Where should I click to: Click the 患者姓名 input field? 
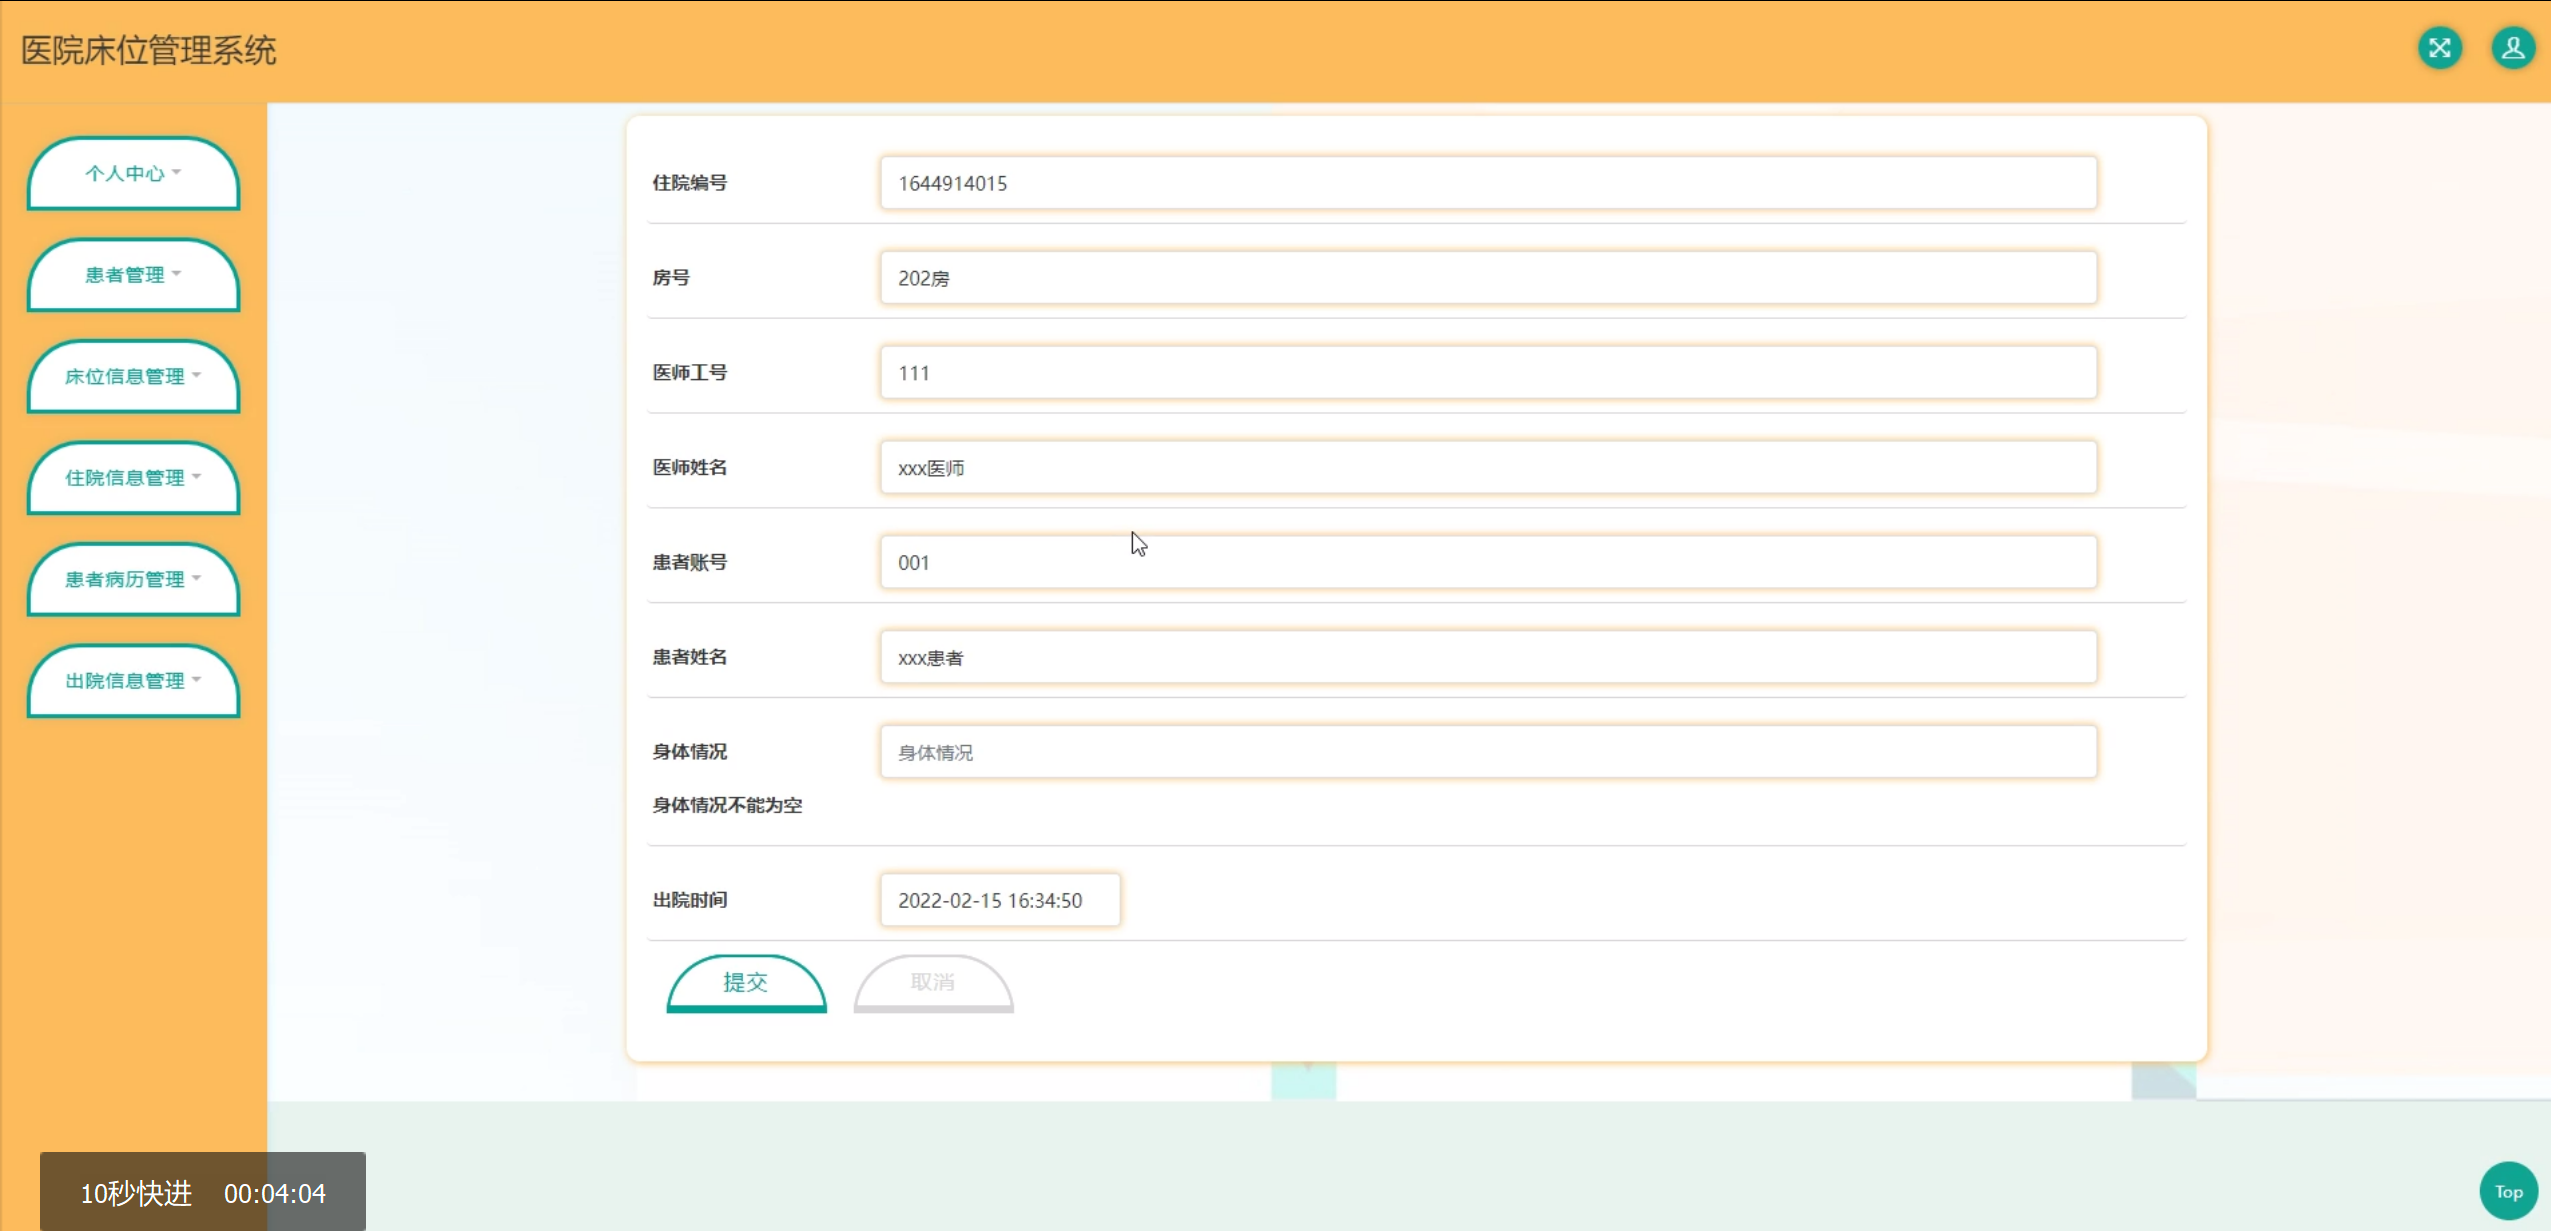(x=1487, y=657)
